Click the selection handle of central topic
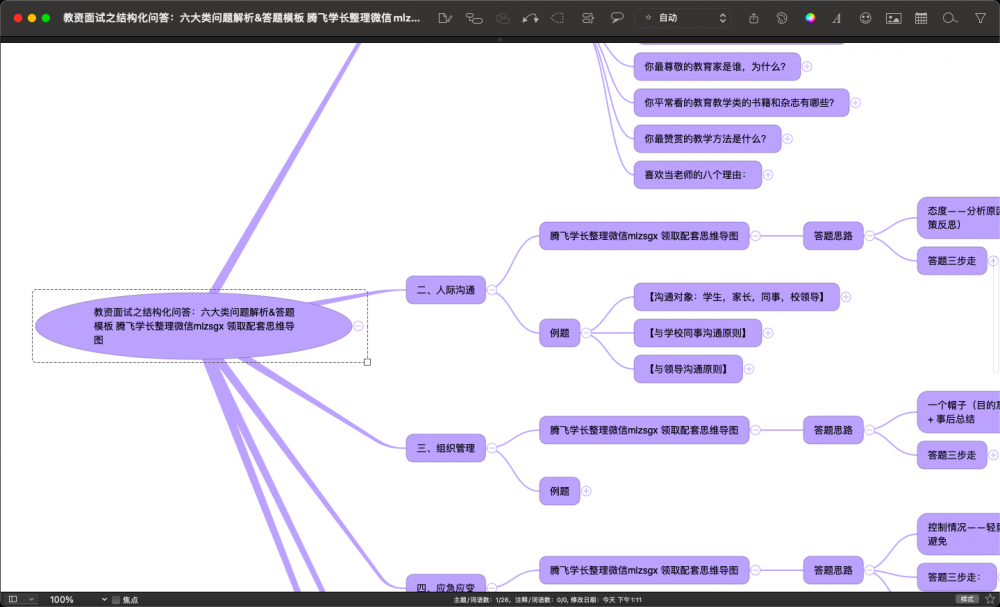The height and width of the screenshot is (607, 1000). [367, 362]
